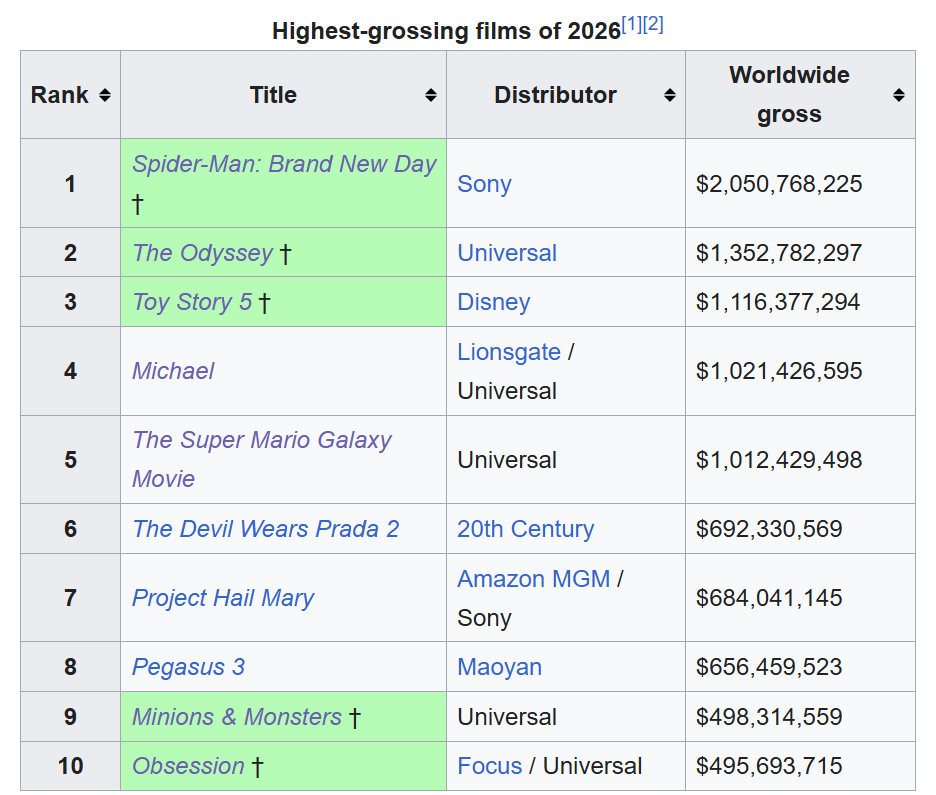The width and height of the screenshot is (936, 795).
Task: Open the Lionsgate distributor link
Action: click(509, 352)
